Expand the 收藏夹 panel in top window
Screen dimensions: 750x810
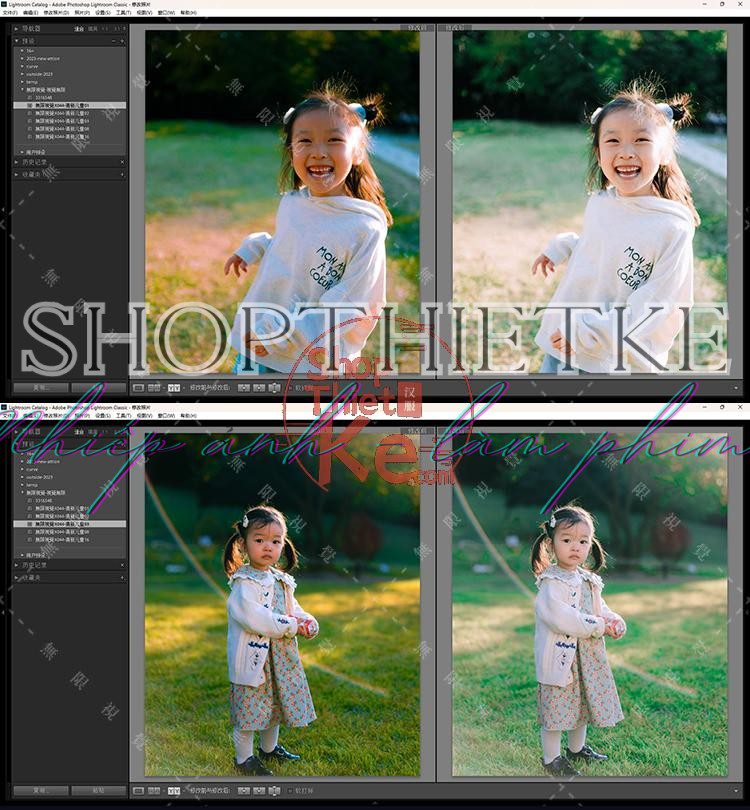pyautogui.click(x=17, y=175)
